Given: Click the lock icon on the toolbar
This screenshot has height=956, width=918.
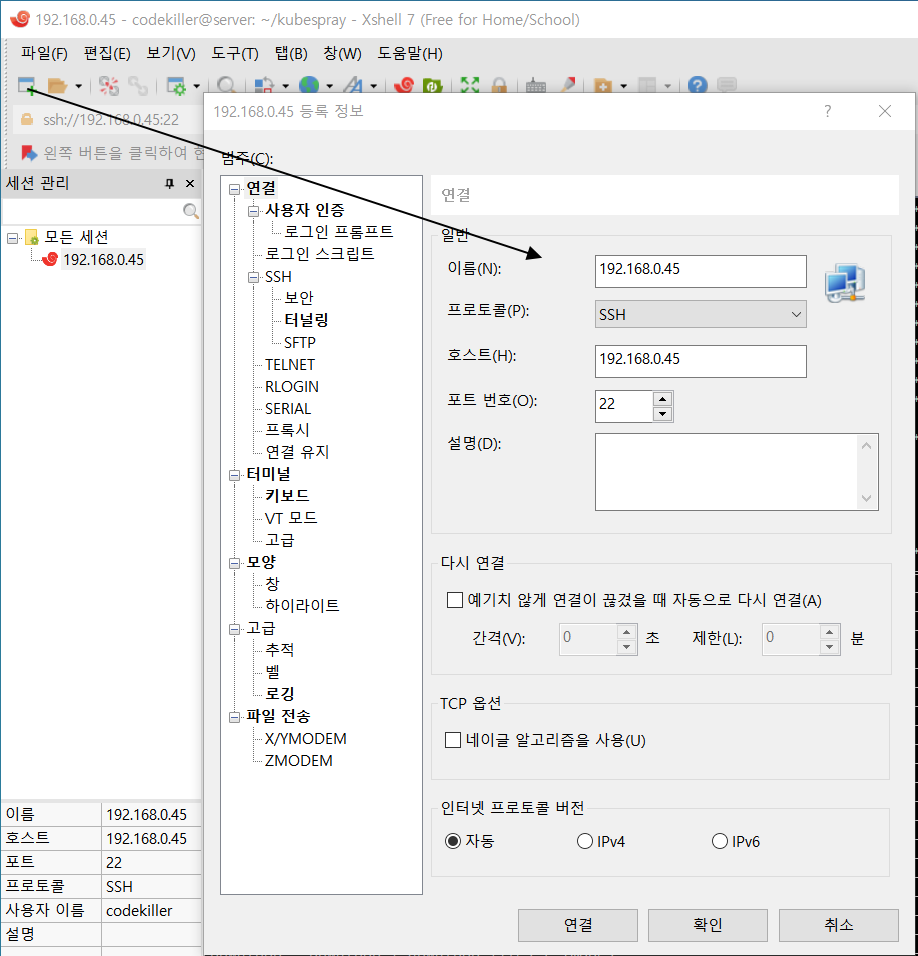Looking at the screenshot, I should (499, 87).
